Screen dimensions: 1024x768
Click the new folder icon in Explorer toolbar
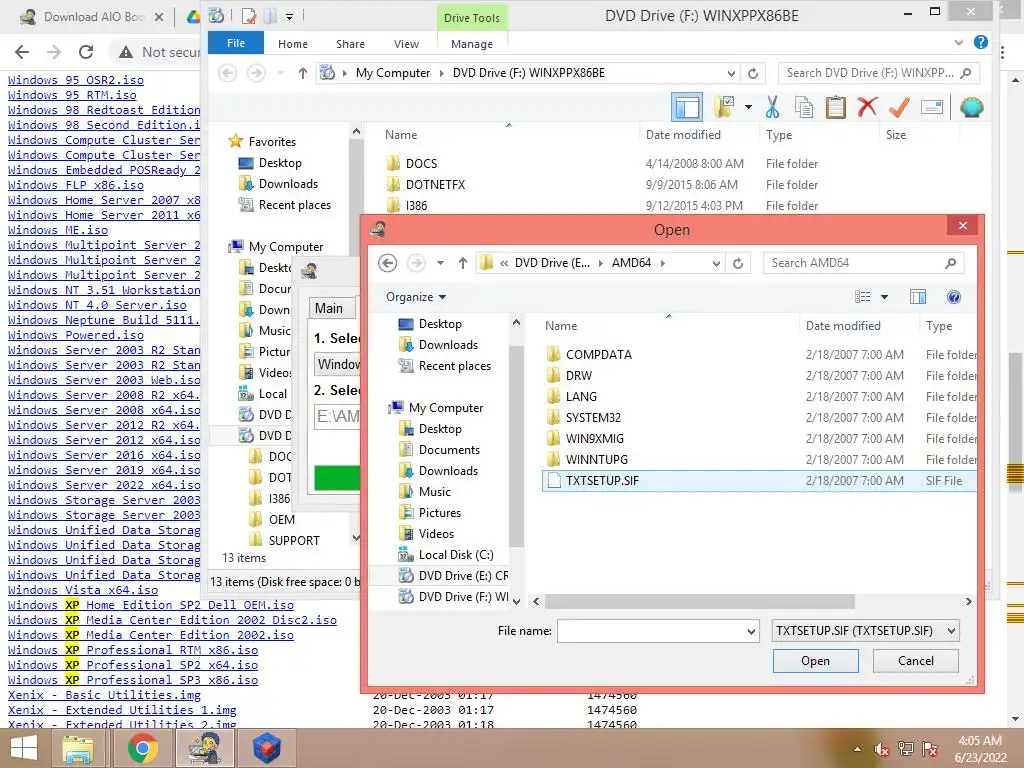tap(724, 107)
